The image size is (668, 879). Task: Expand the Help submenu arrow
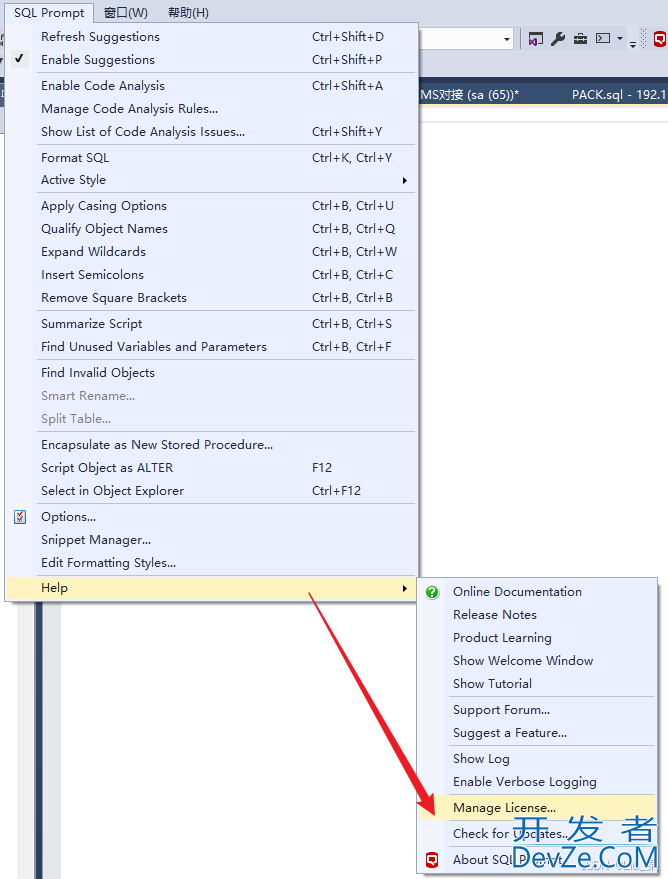404,588
